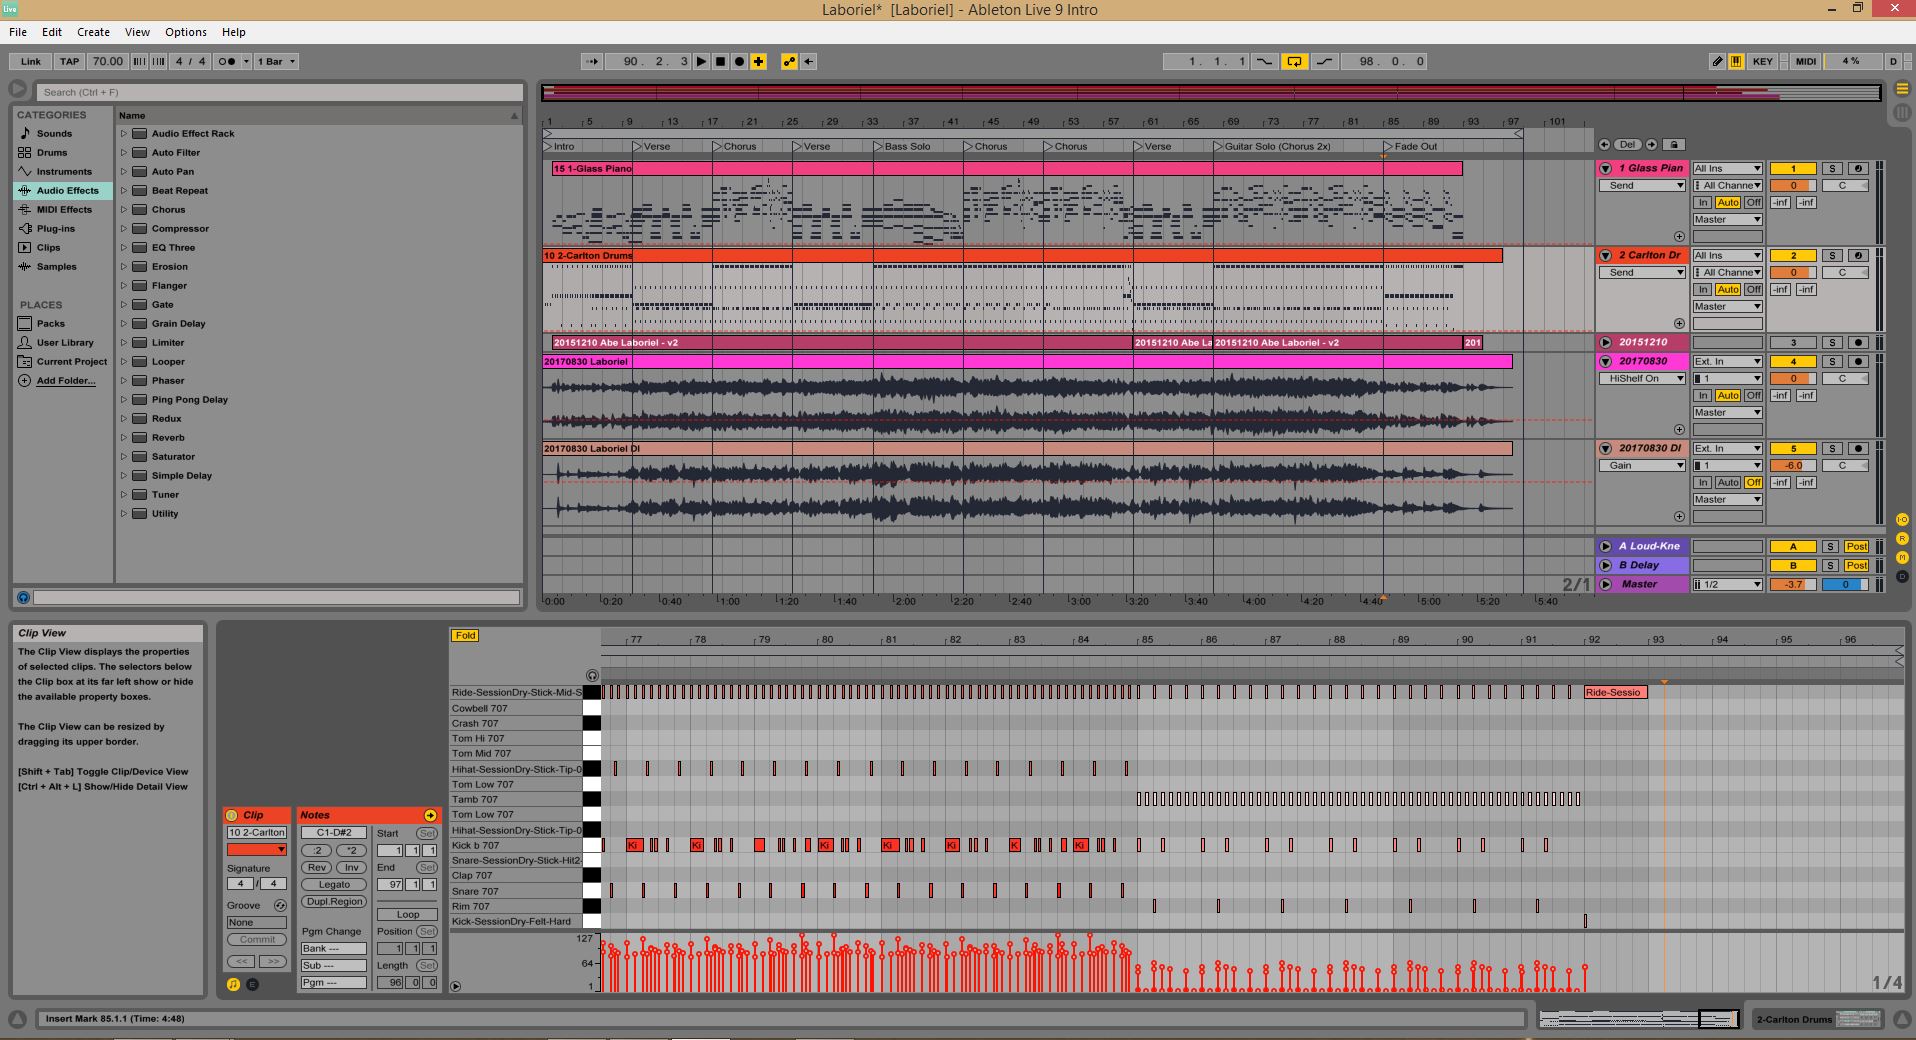Click the MIDI editor preview headphones icon
1916x1040 pixels.
point(592,676)
